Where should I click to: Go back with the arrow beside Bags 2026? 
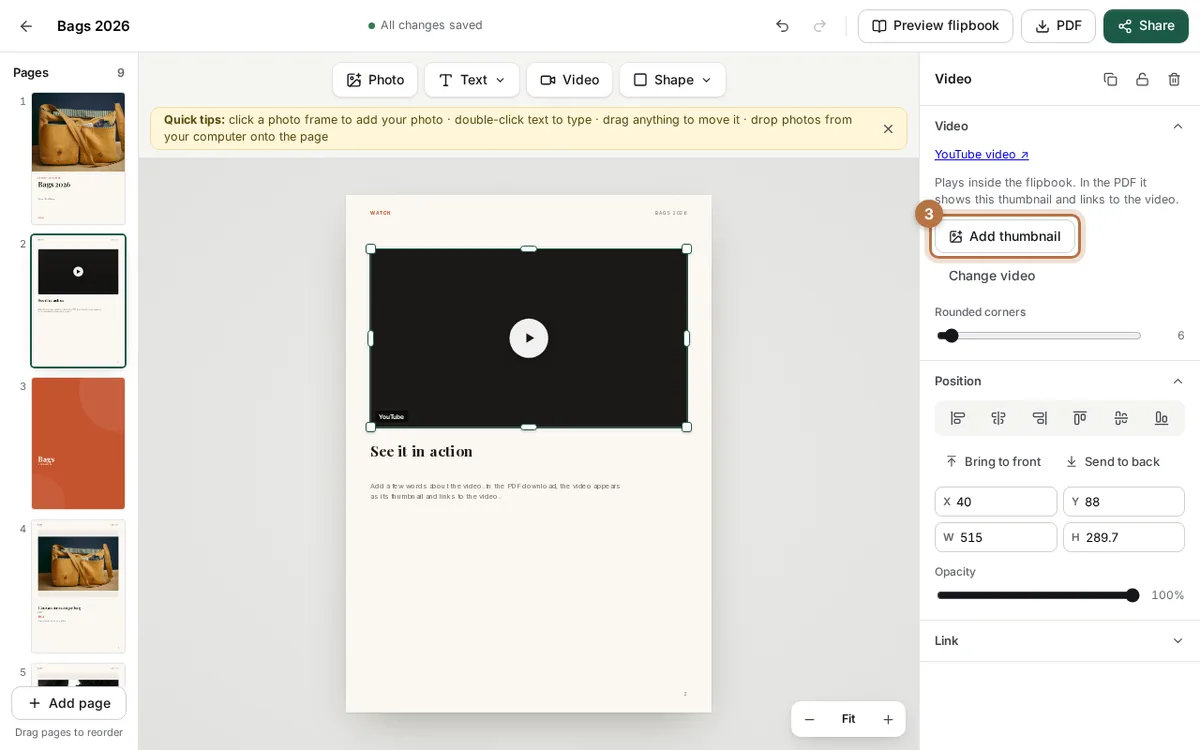[x=26, y=26]
